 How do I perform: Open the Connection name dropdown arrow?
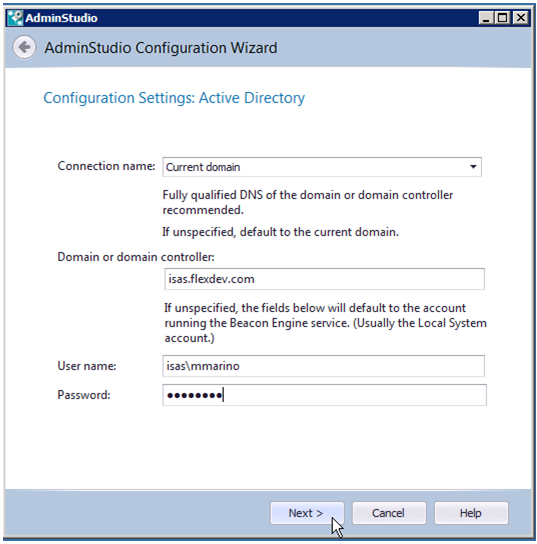(473, 167)
